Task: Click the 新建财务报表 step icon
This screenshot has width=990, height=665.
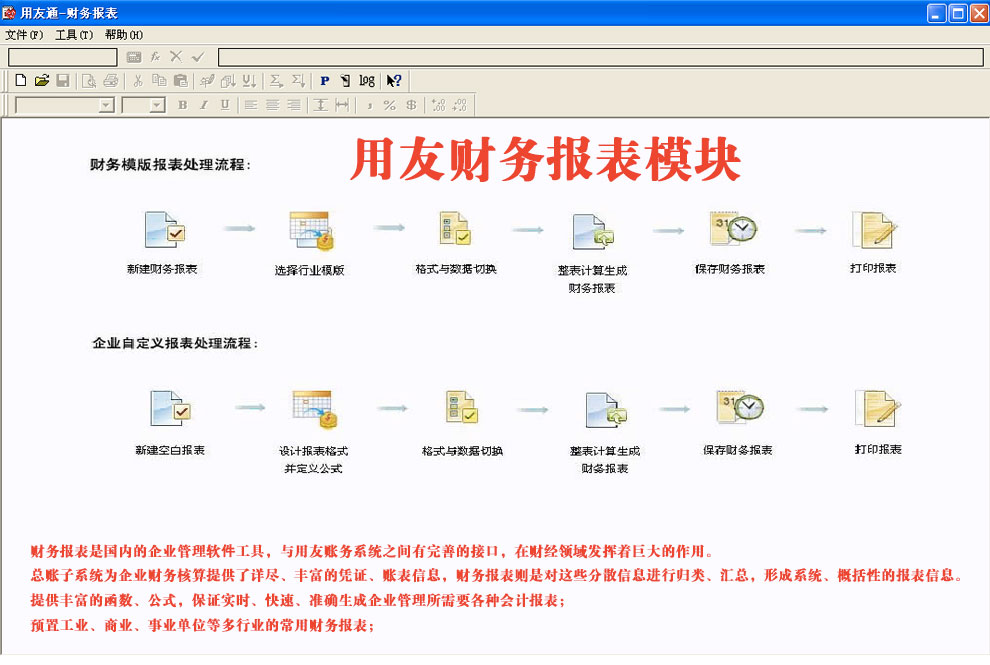Action: (x=164, y=230)
